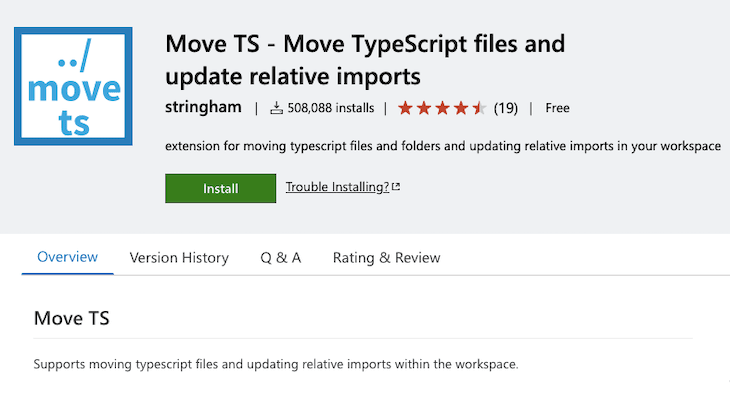Screen dimensions: 730x400
Task: Click the Free price label
Action: tap(557, 108)
